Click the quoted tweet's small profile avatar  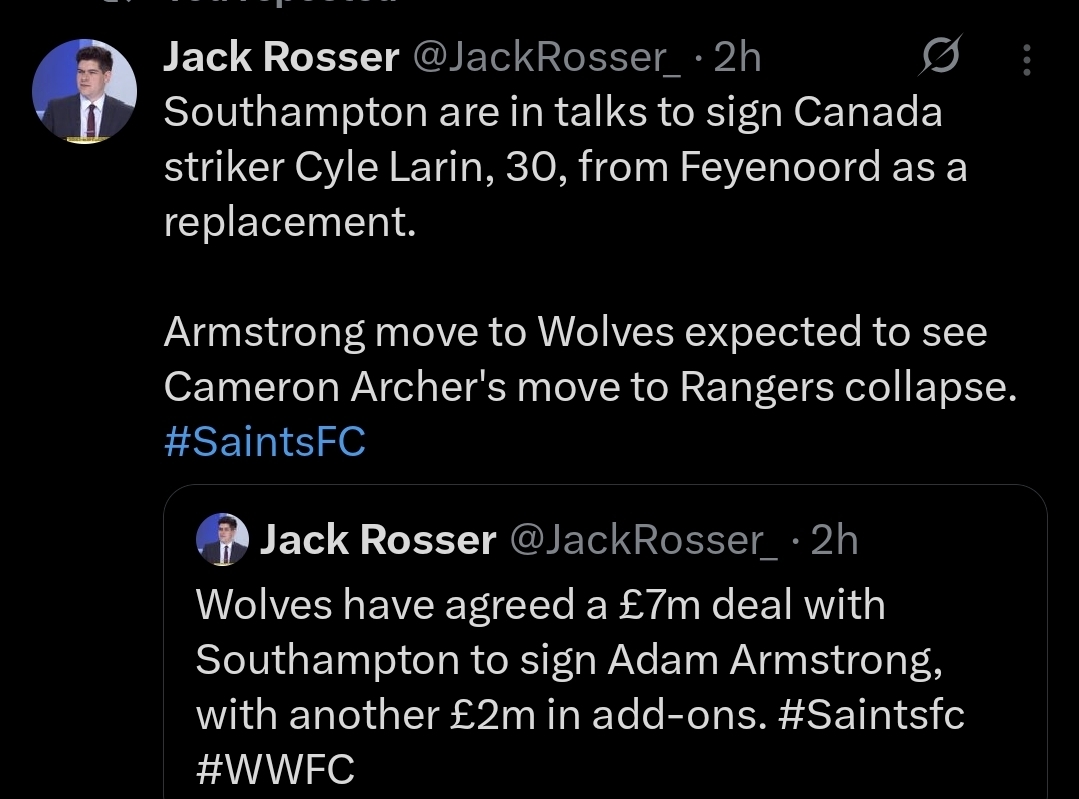click(x=223, y=540)
